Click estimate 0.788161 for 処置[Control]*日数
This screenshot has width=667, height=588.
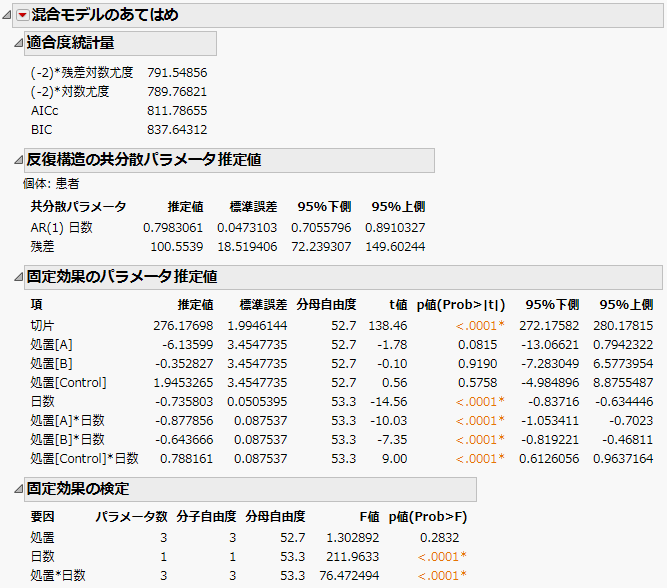(x=186, y=459)
